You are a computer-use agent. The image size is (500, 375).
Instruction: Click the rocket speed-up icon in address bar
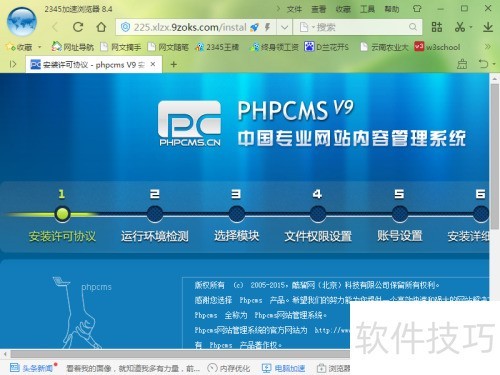pyautogui.click(x=254, y=27)
